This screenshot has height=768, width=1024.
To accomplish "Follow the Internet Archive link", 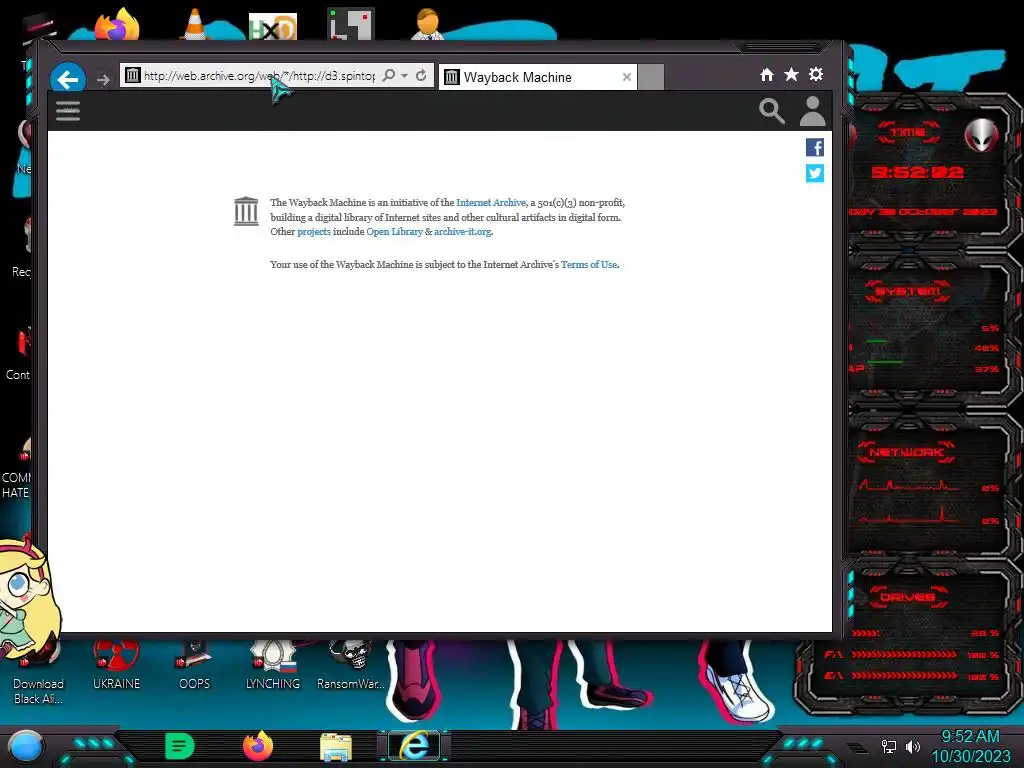I will 490,202.
